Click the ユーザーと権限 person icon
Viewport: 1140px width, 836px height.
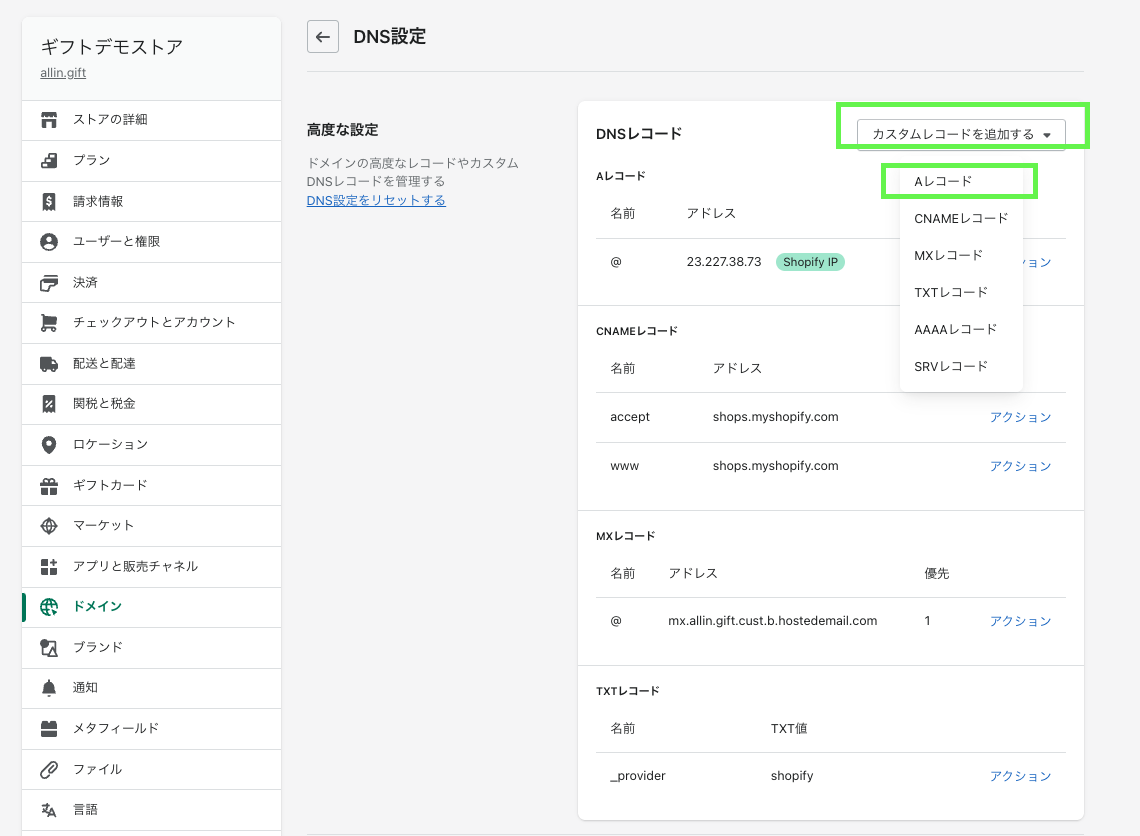[49, 242]
